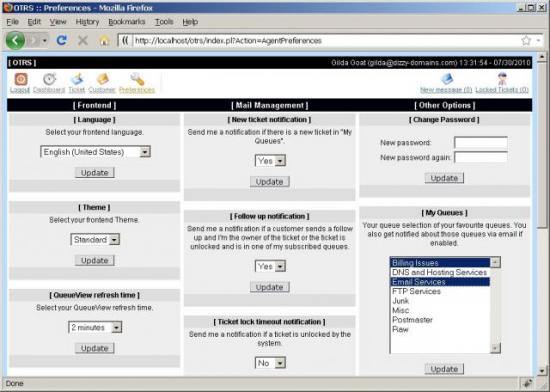Open the Tools menu

pos(164,22)
